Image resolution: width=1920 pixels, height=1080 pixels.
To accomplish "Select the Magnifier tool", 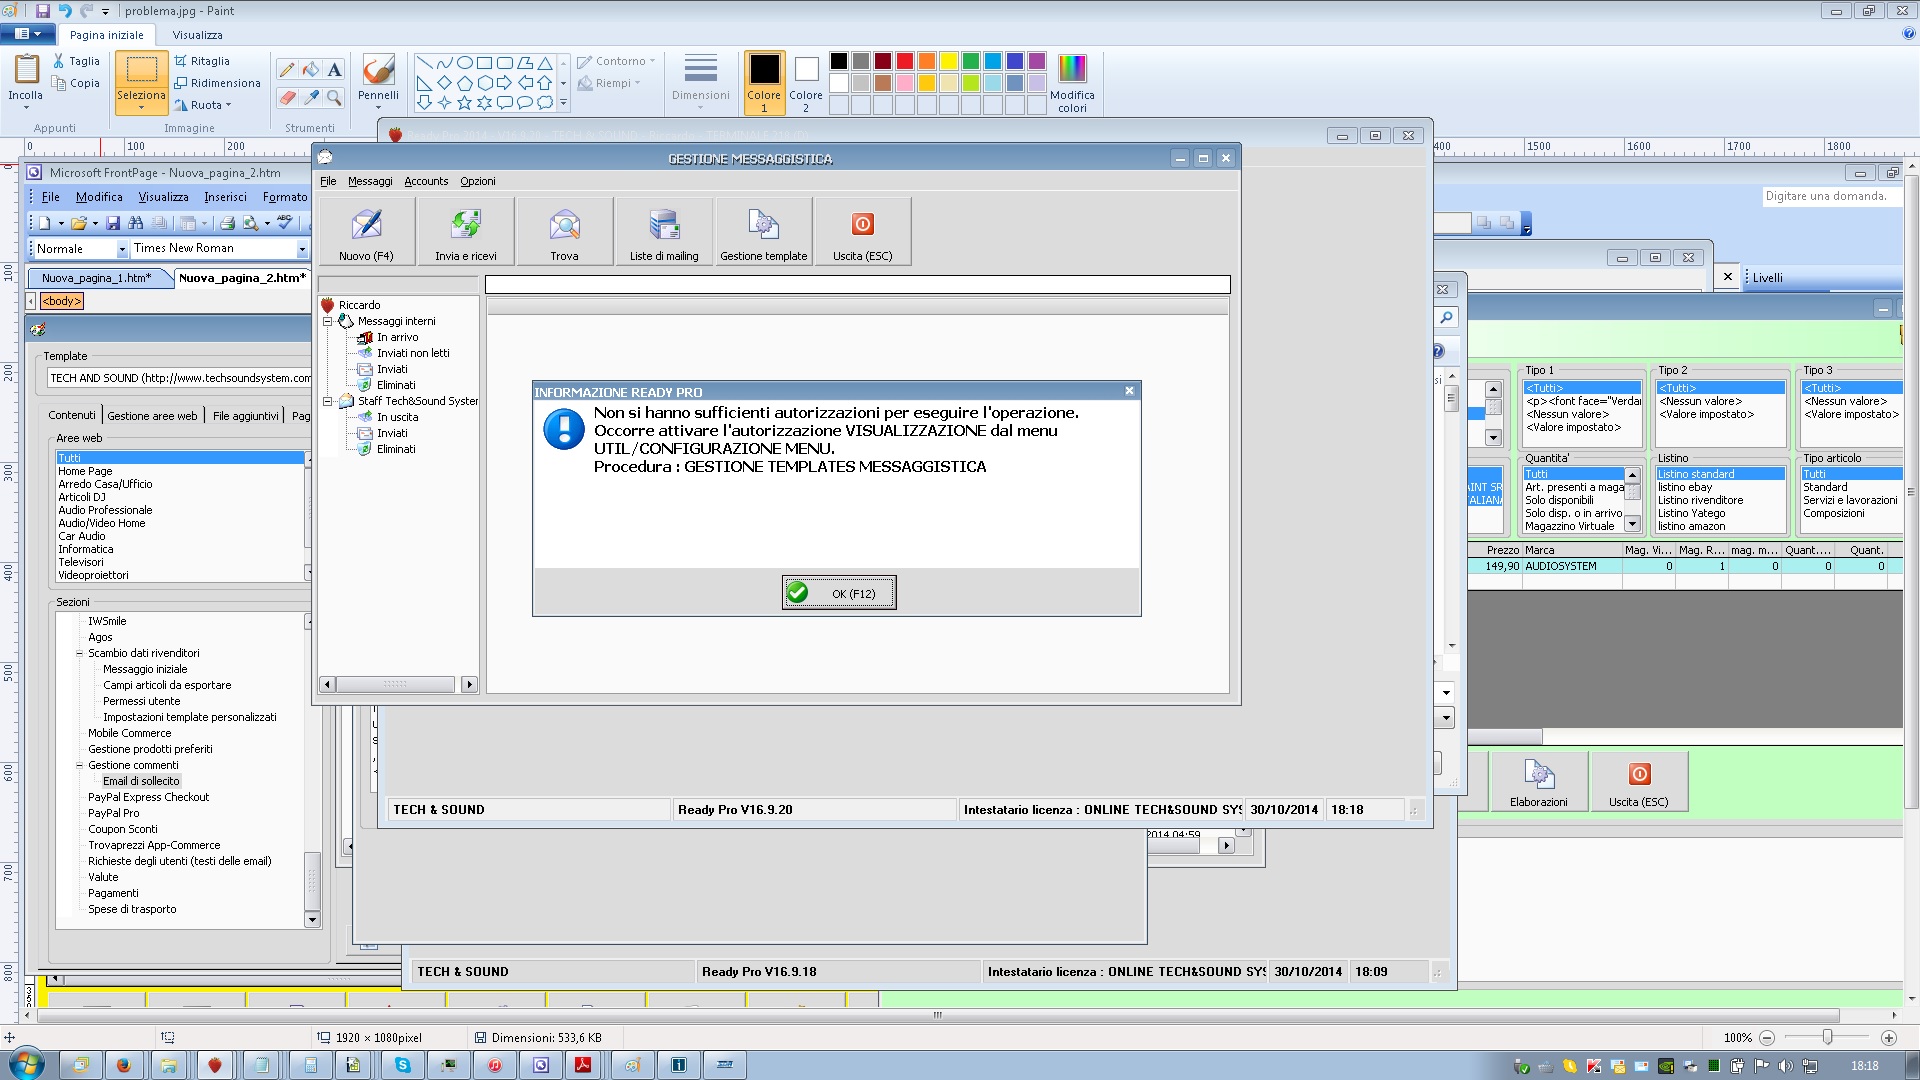I will click(x=334, y=97).
